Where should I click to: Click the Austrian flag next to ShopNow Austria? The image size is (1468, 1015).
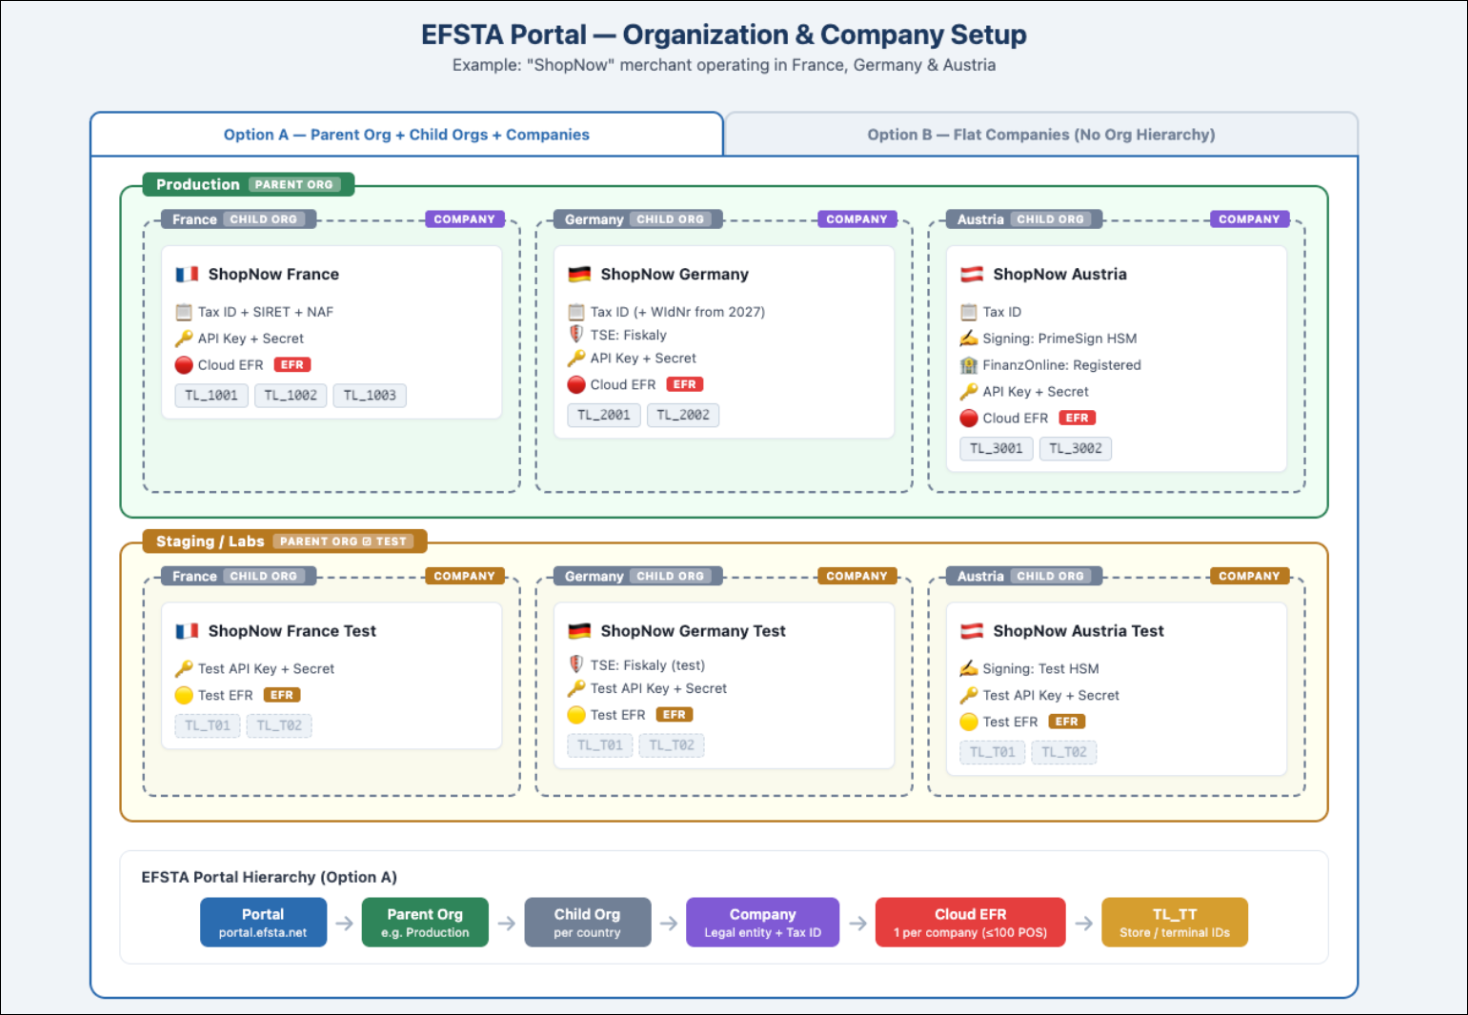coord(972,274)
